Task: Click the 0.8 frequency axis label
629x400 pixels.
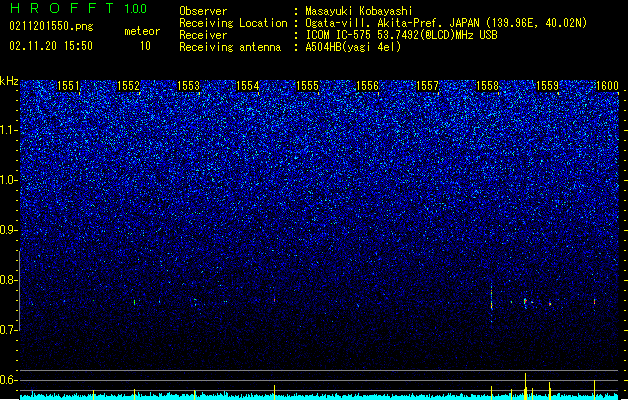Action: (9, 280)
